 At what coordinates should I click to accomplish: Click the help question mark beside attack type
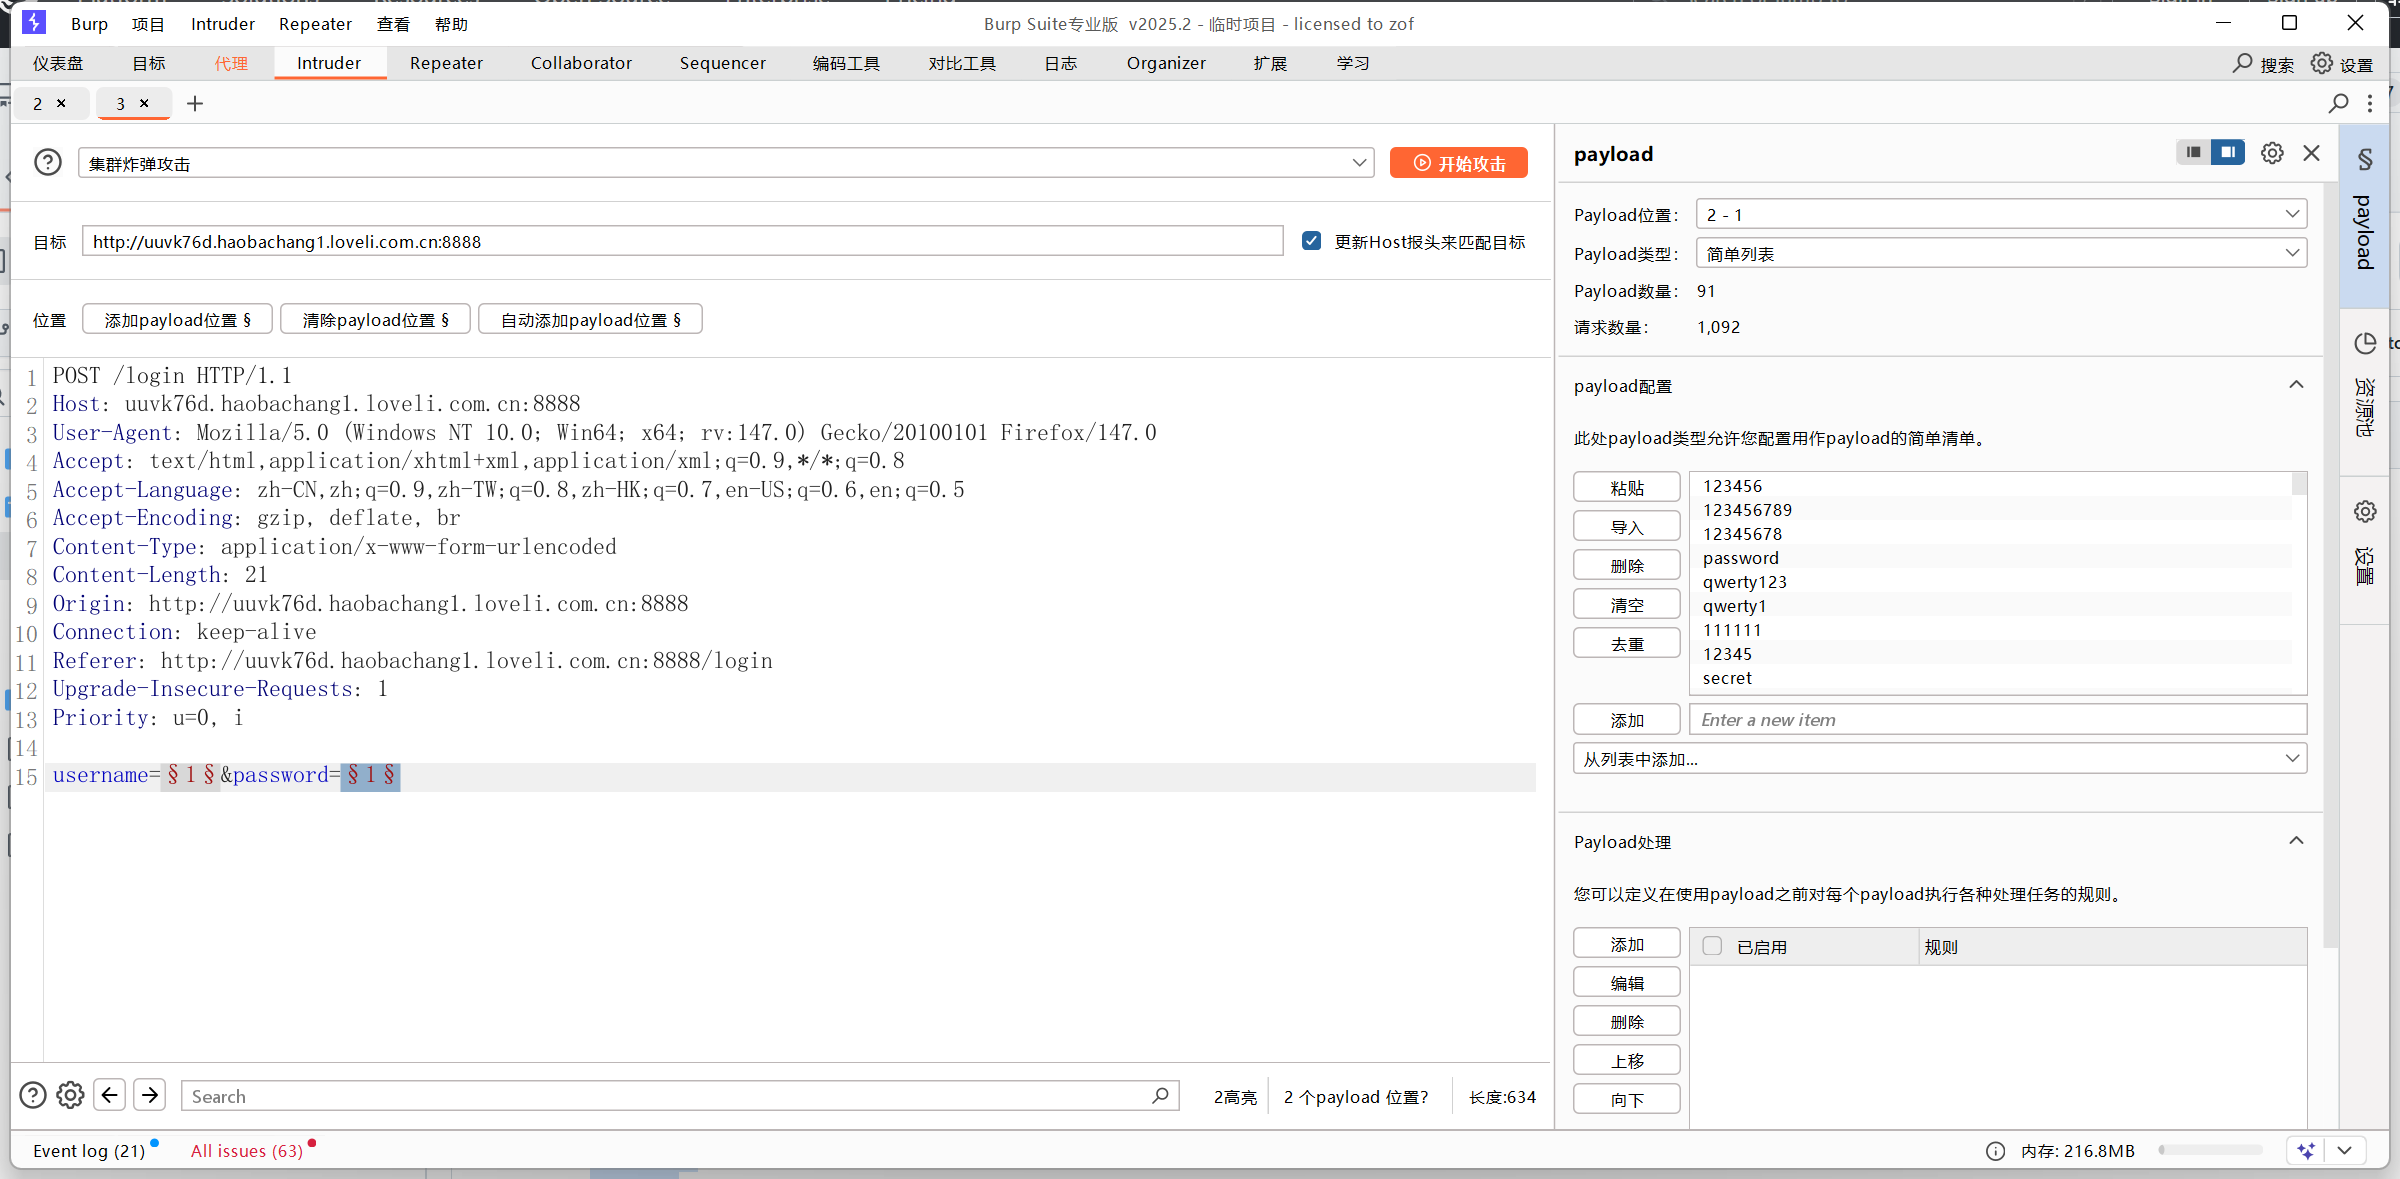[47, 162]
